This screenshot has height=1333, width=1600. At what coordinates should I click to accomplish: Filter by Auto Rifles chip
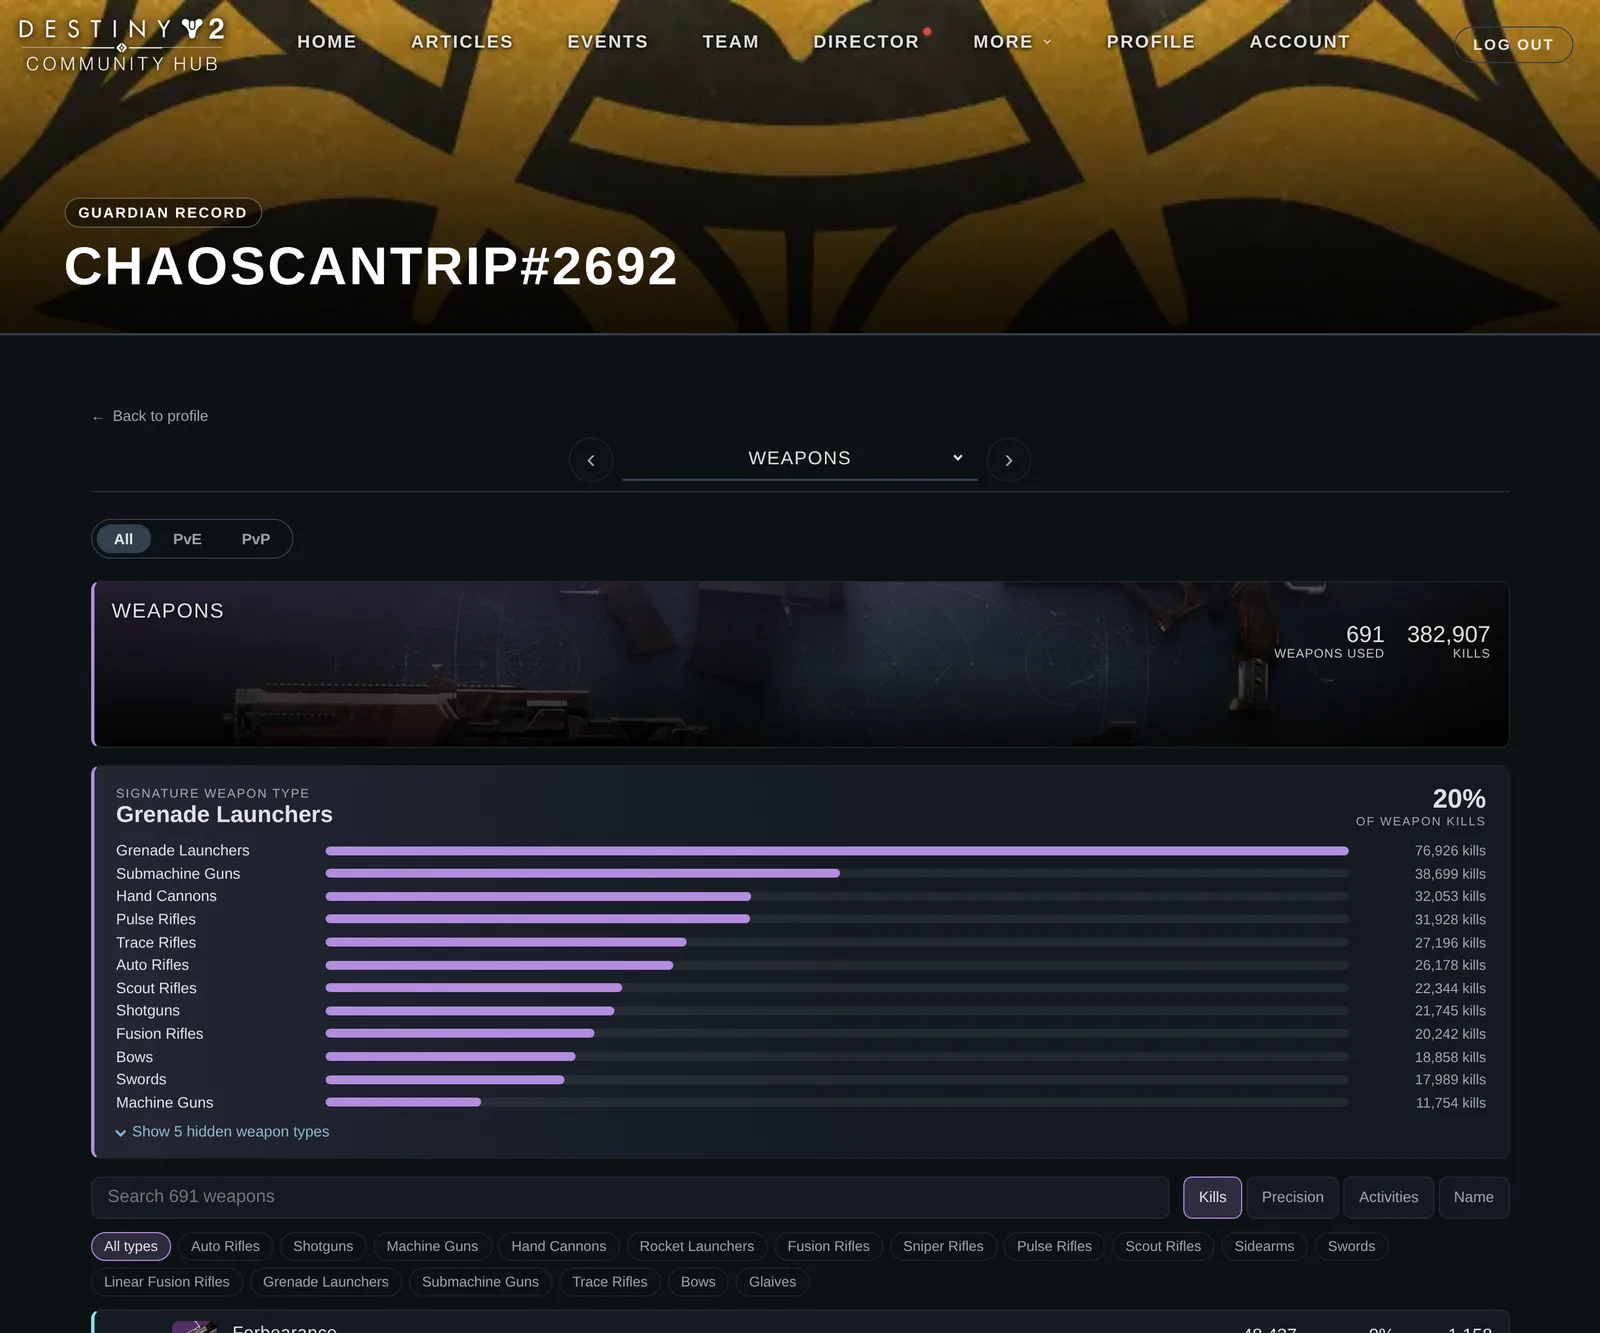pos(225,1246)
